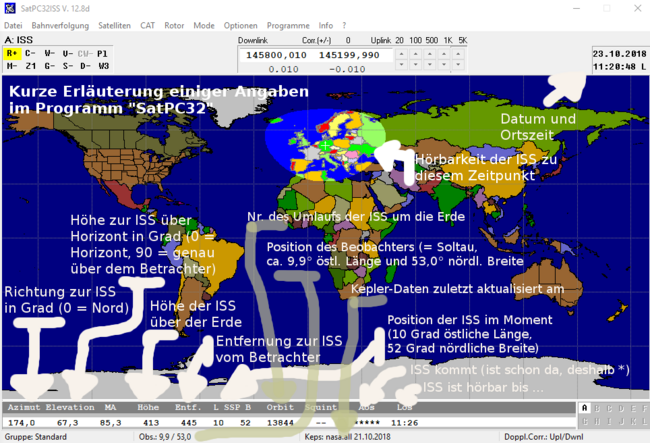Screen dimensions: 650x443
Task: Select satellite slot E
Action: tap(633, 408)
